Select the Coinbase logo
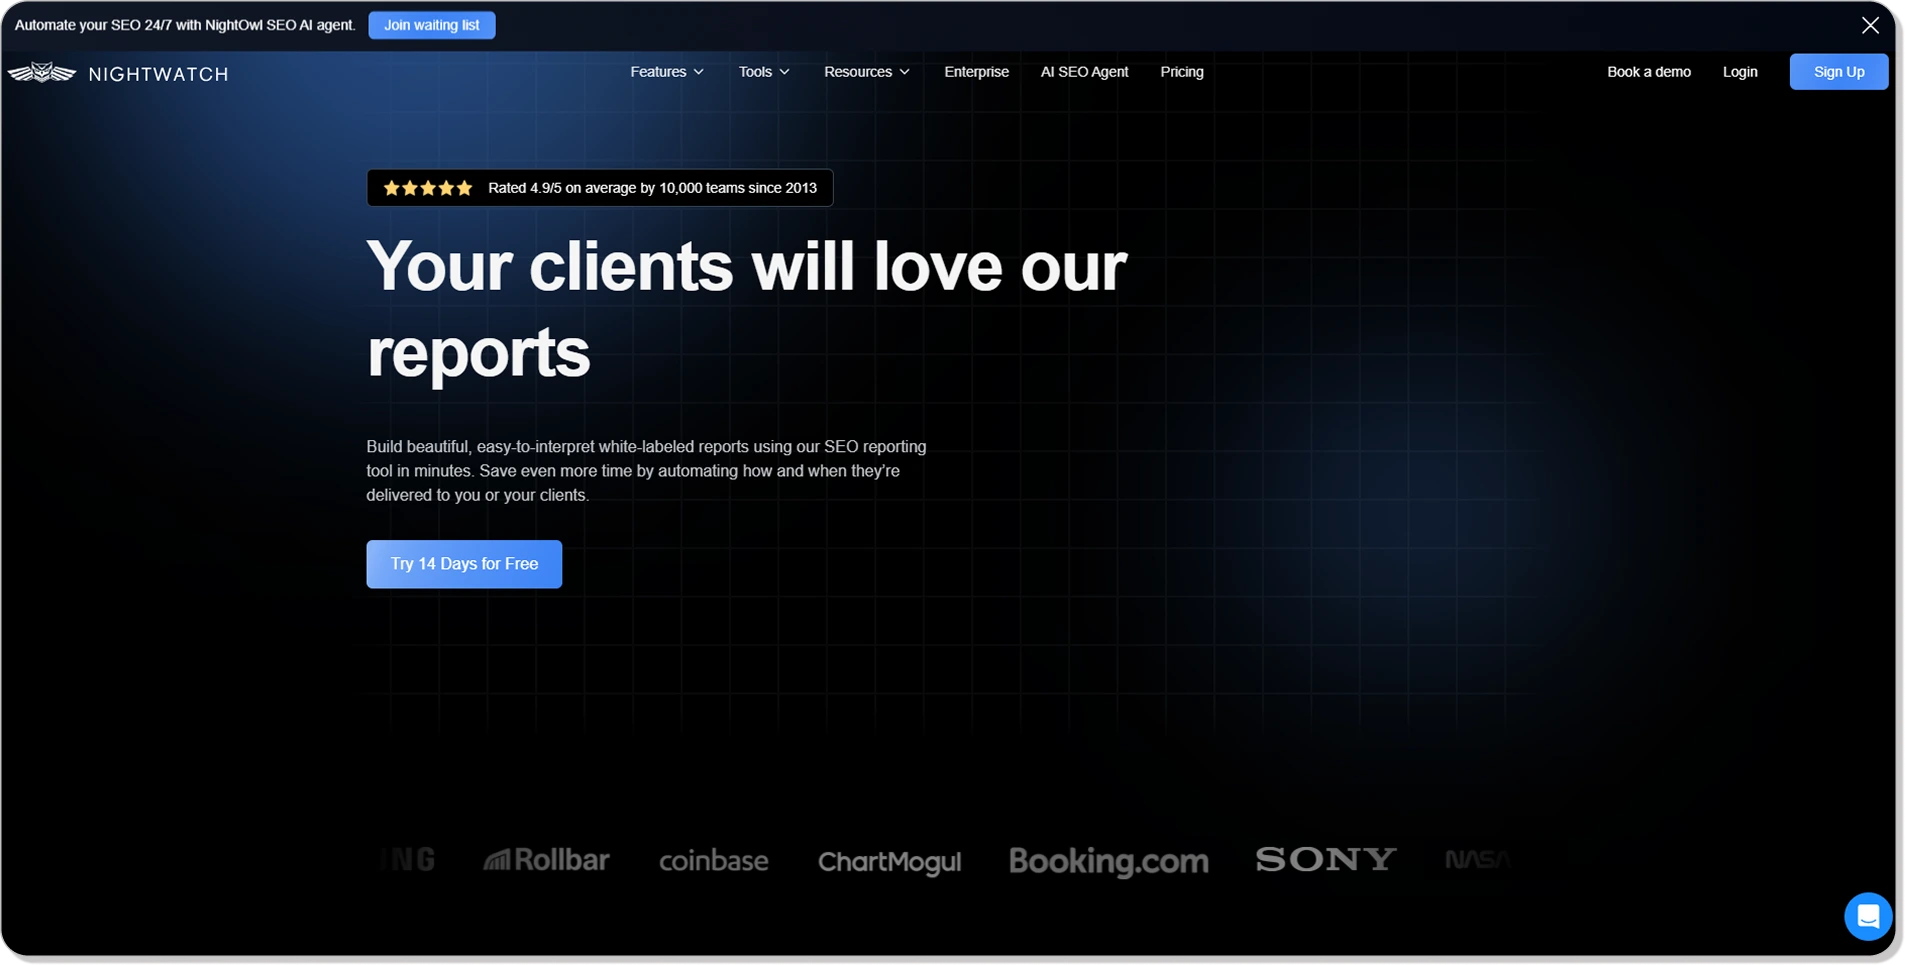1905x965 pixels. pos(712,861)
